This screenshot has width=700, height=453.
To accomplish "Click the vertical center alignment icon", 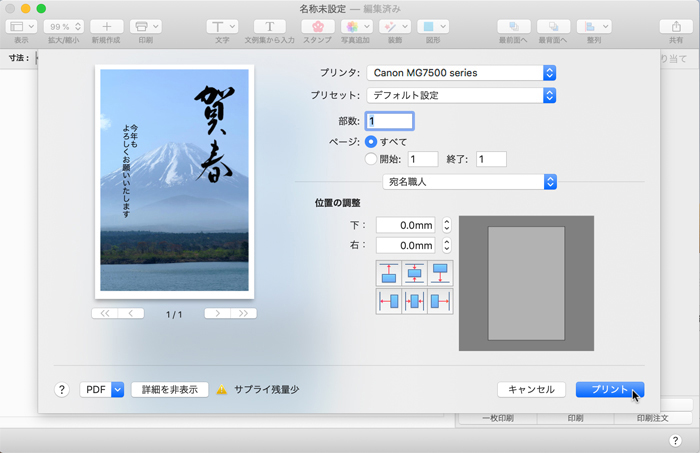I will point(414,273).
